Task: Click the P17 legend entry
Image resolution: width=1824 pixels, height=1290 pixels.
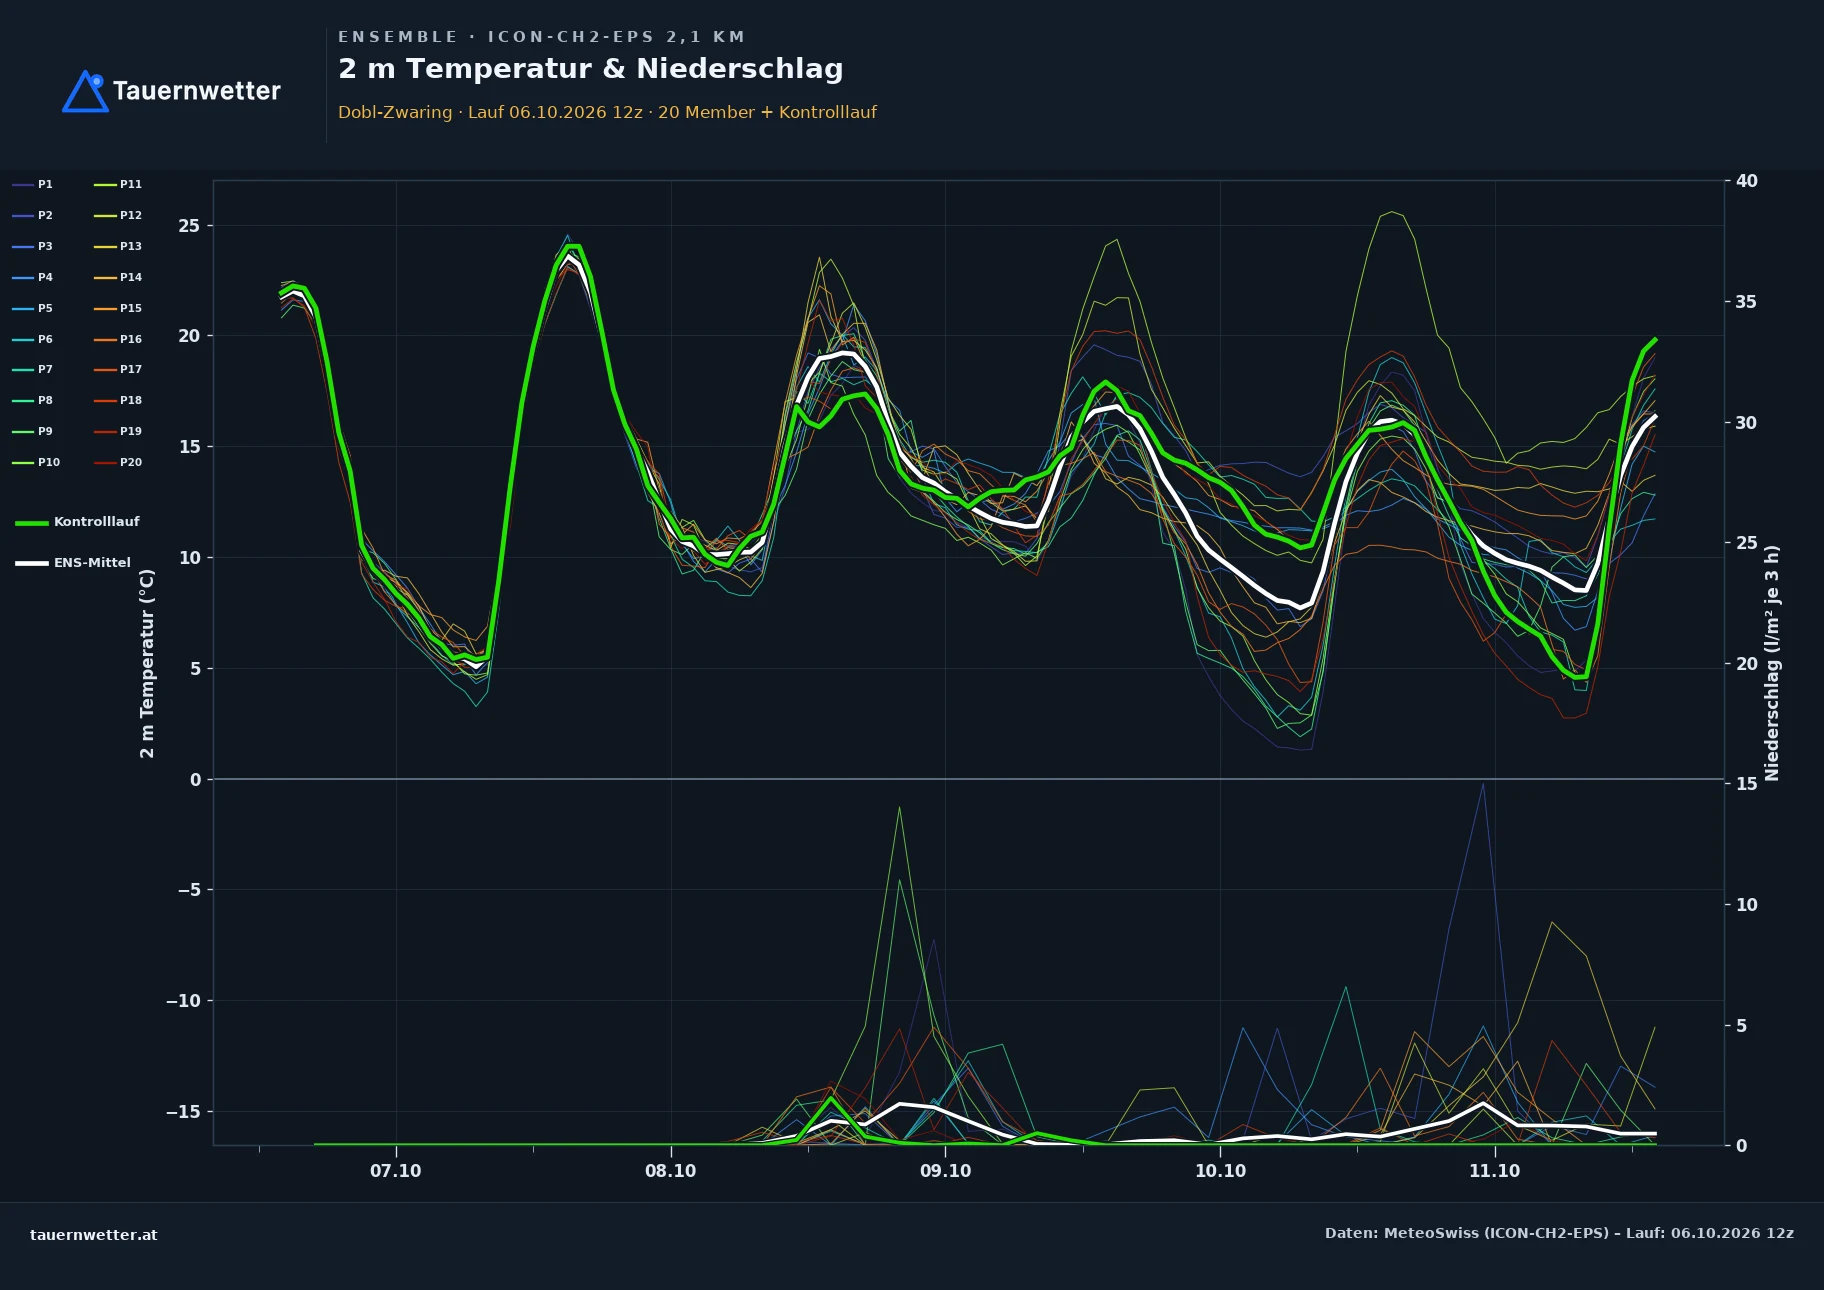Action: 118,369
